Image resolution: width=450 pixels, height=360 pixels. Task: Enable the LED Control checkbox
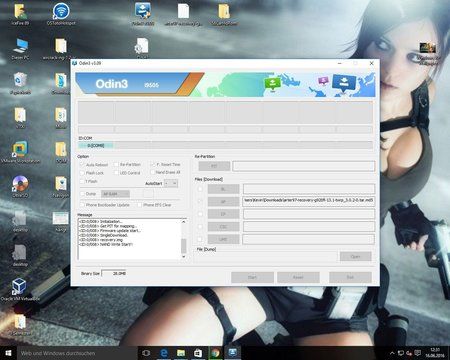point(116,173)
